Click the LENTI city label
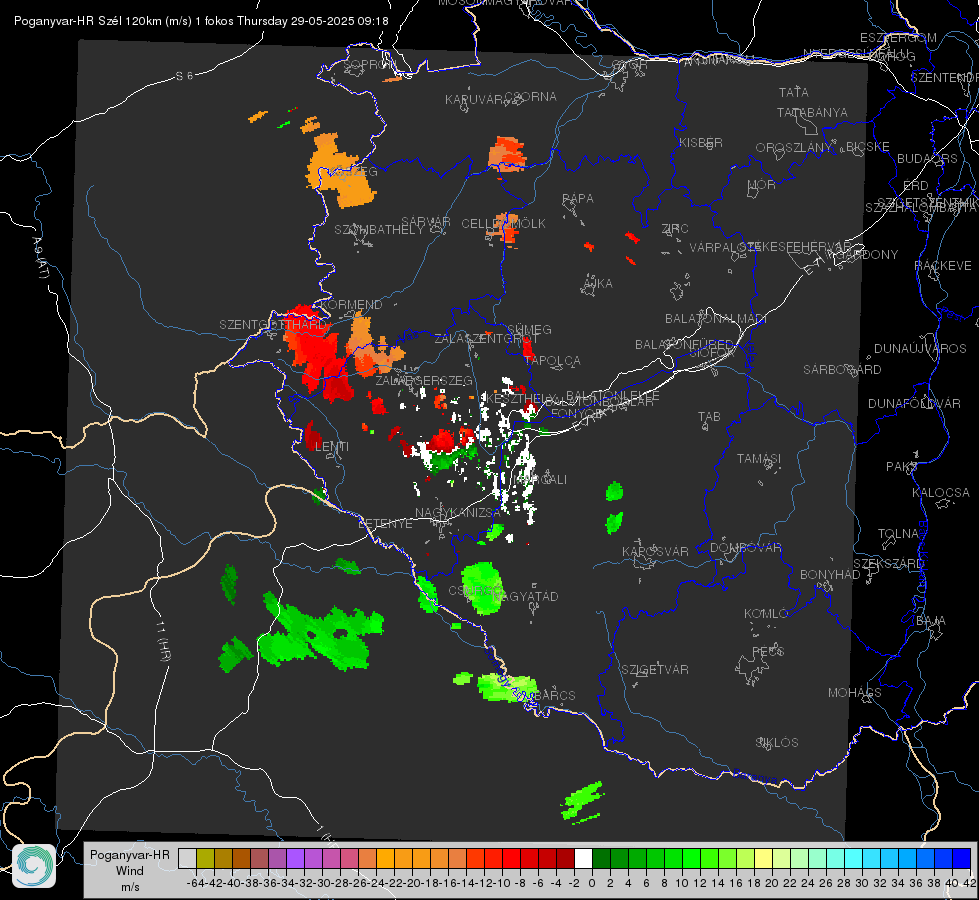Screen dimensions: 979x900 [x=332, y=447]
